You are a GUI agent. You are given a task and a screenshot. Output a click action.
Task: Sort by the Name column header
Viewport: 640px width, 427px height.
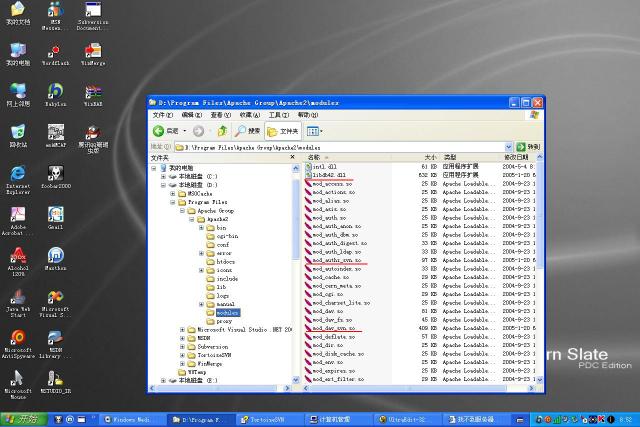pos(347,157)
